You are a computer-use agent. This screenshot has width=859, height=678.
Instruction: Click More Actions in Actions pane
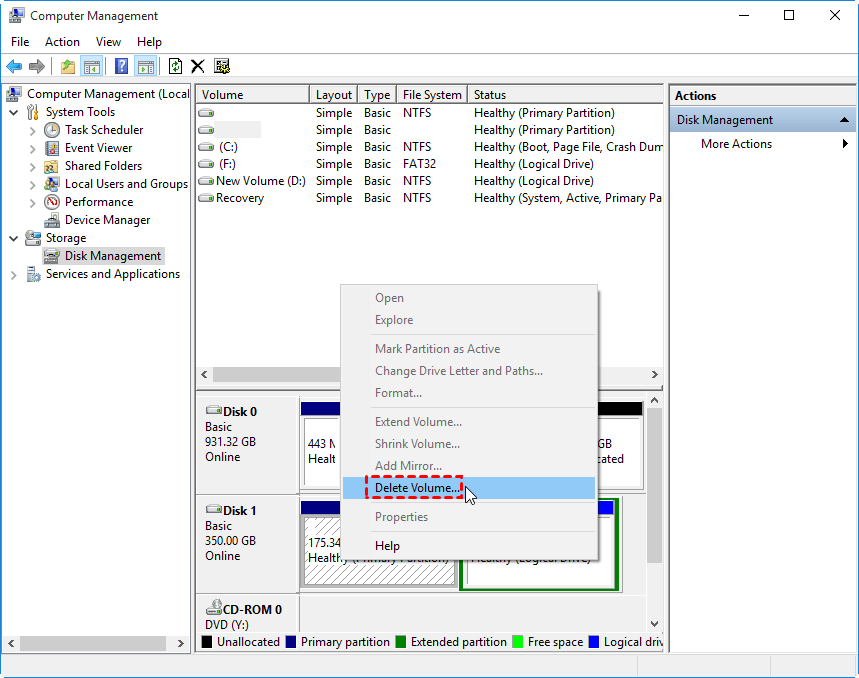[736, 144]
